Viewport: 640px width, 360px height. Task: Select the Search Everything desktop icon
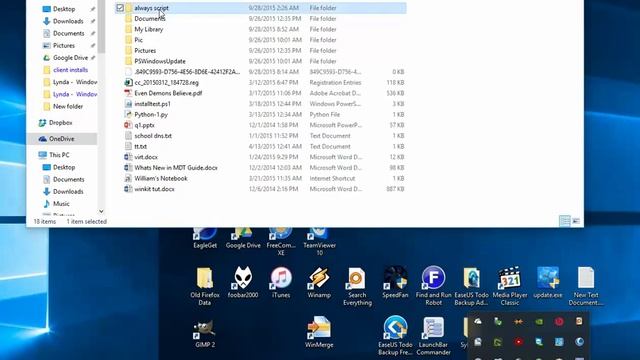point(357,286)
